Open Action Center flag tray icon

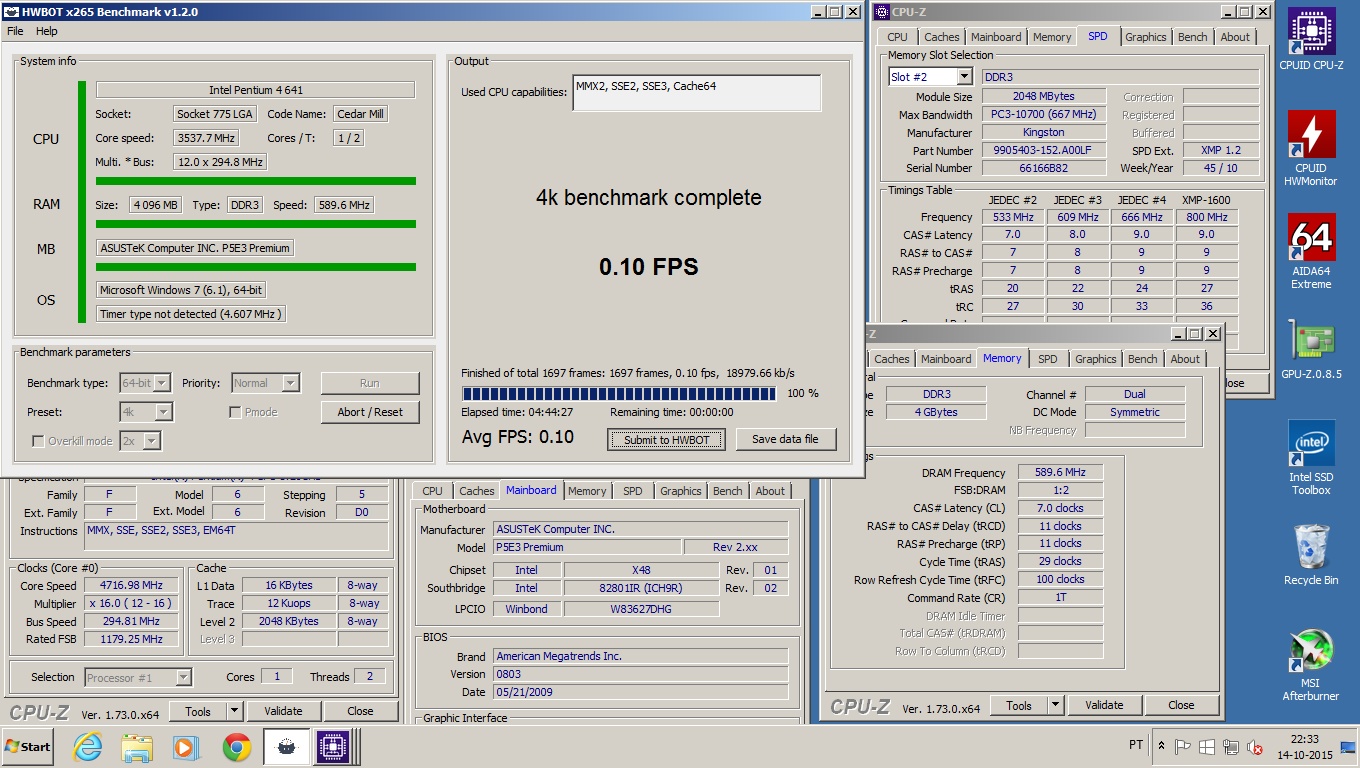coord(1183,746)
